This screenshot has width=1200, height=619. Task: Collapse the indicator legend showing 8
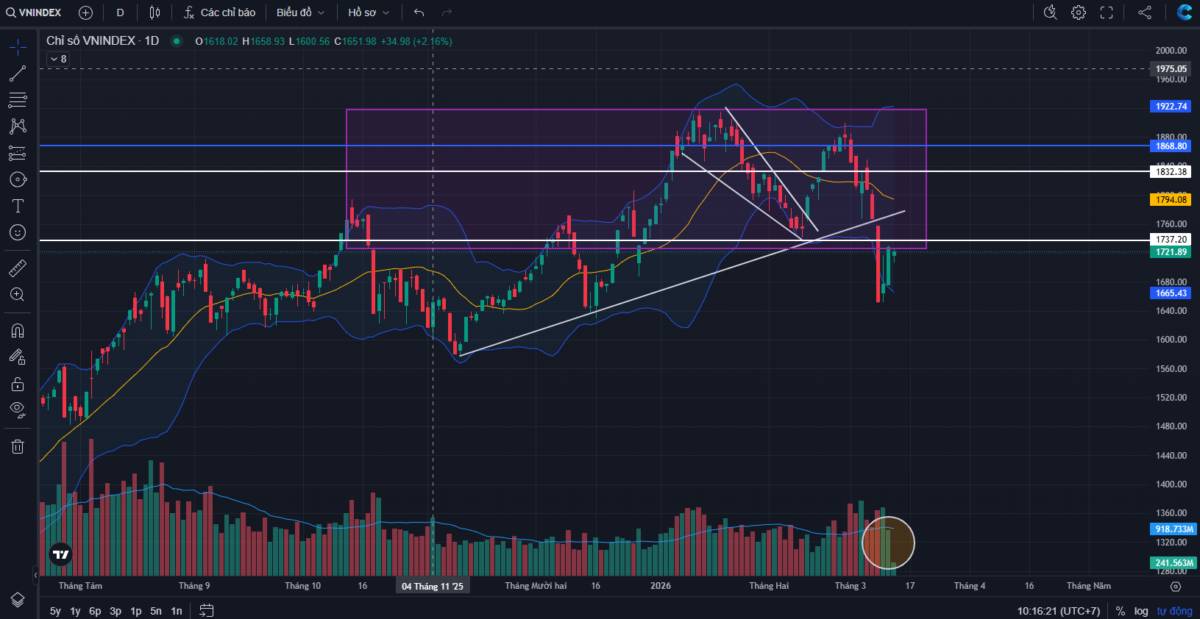click(58, 59)
